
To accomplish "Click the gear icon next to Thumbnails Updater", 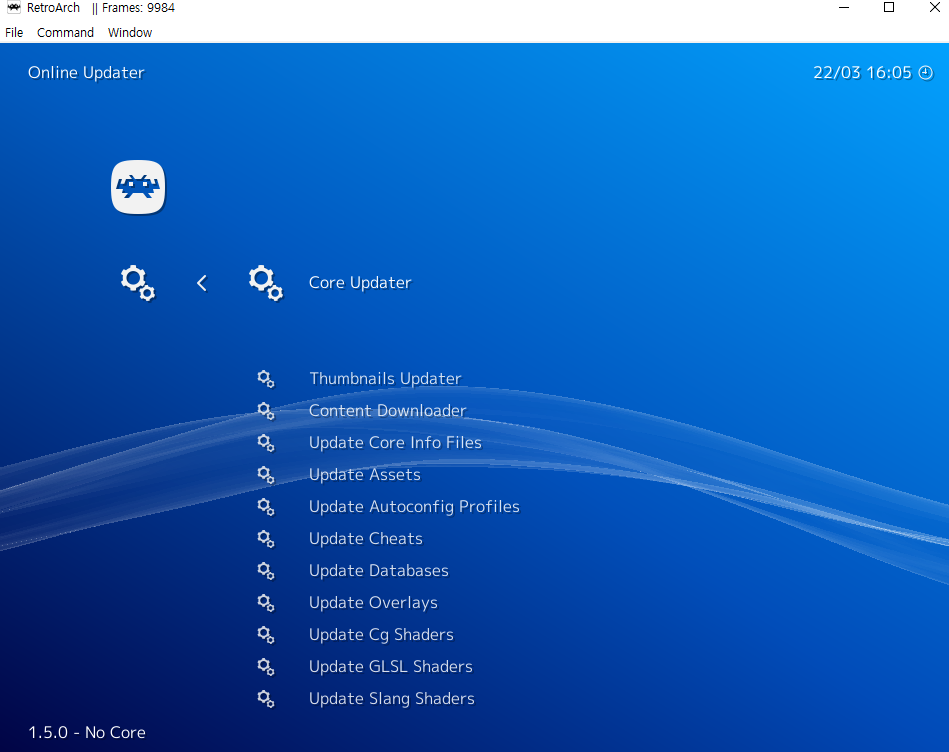I will click(266, 379).
